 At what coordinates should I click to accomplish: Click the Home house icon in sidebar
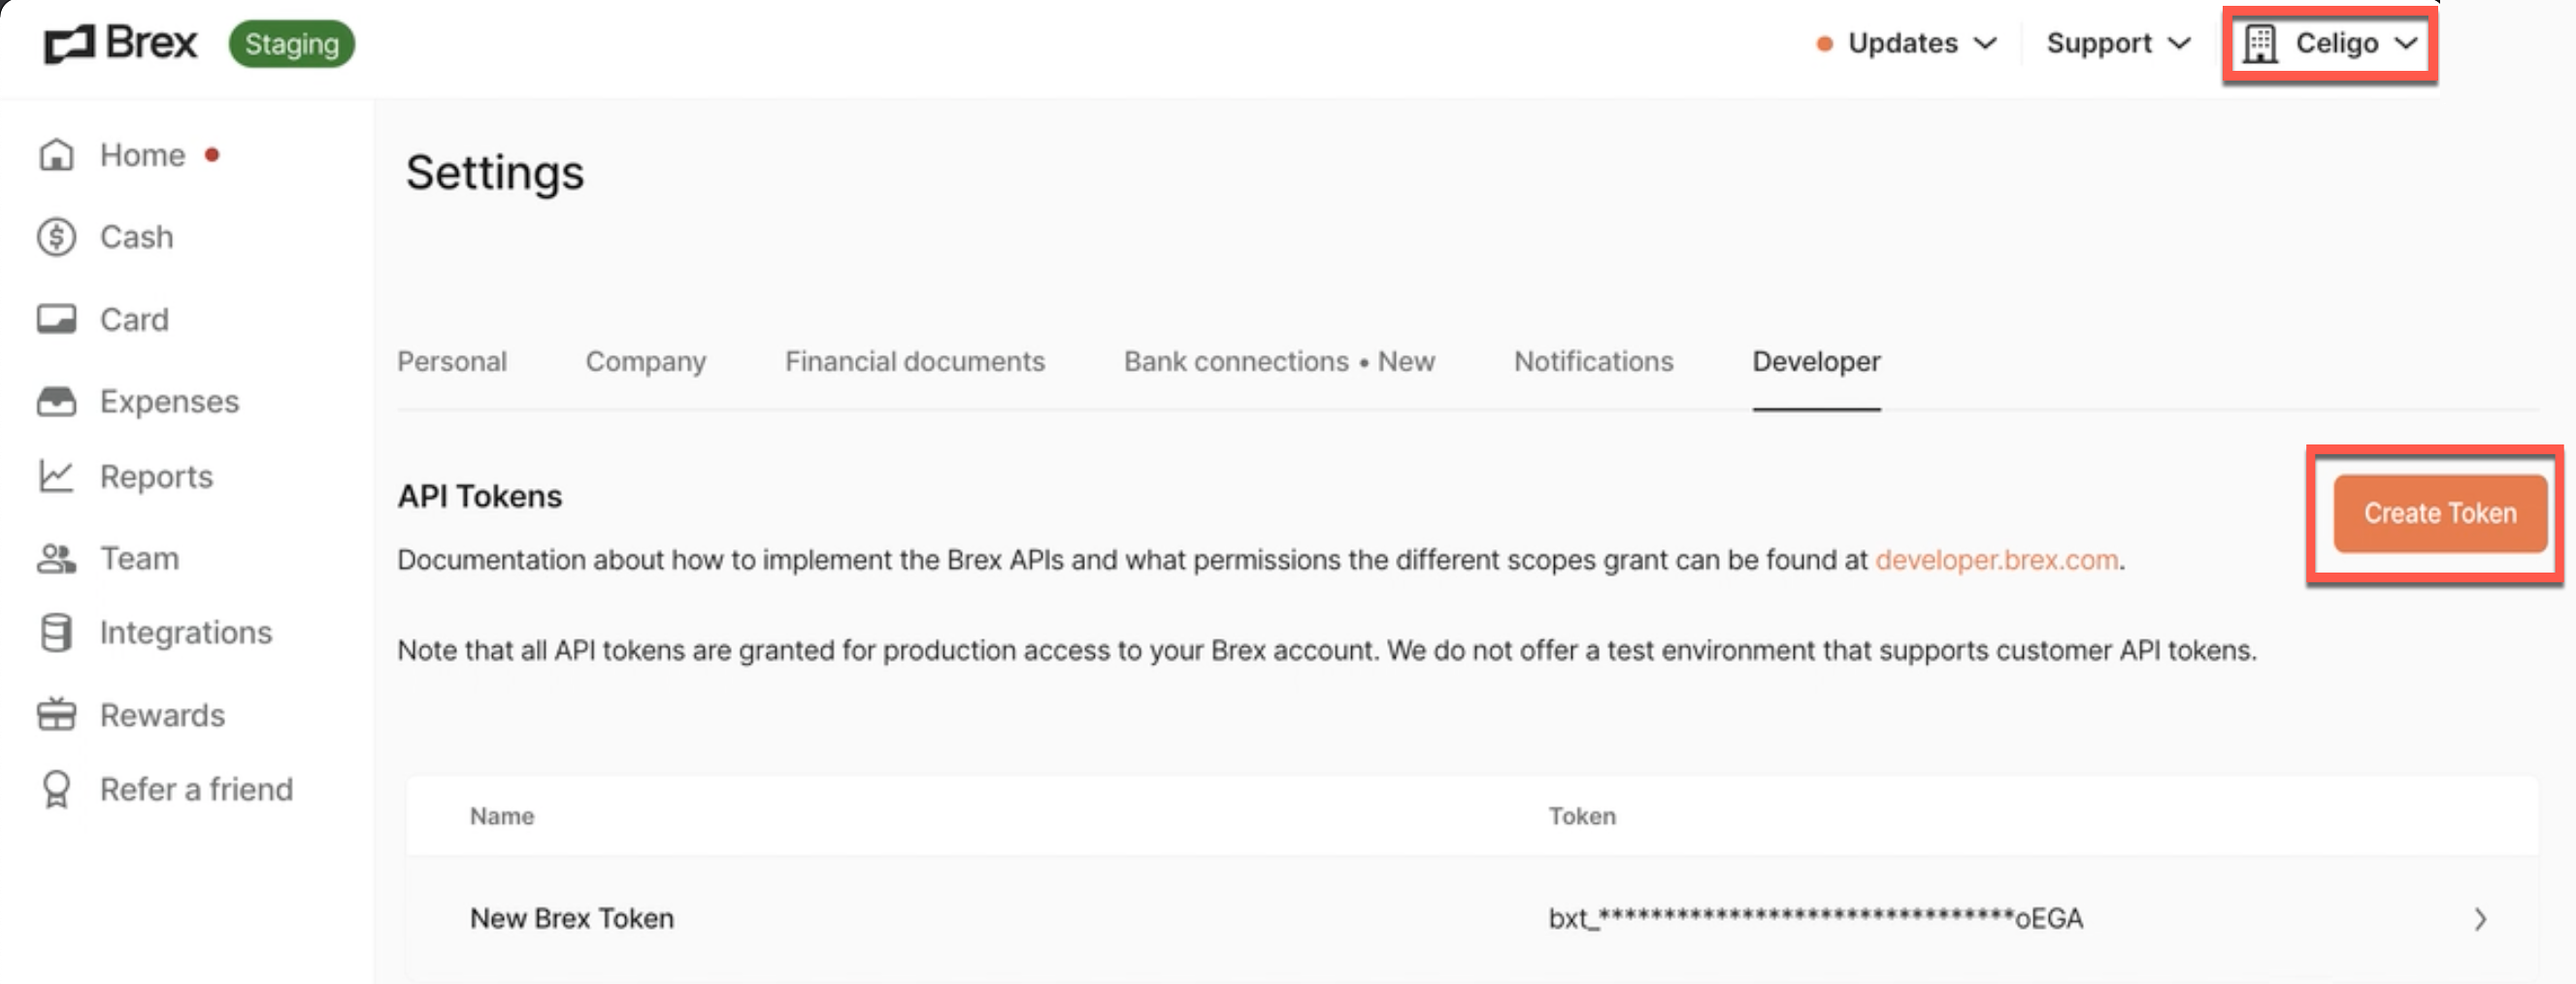point(56,155)
